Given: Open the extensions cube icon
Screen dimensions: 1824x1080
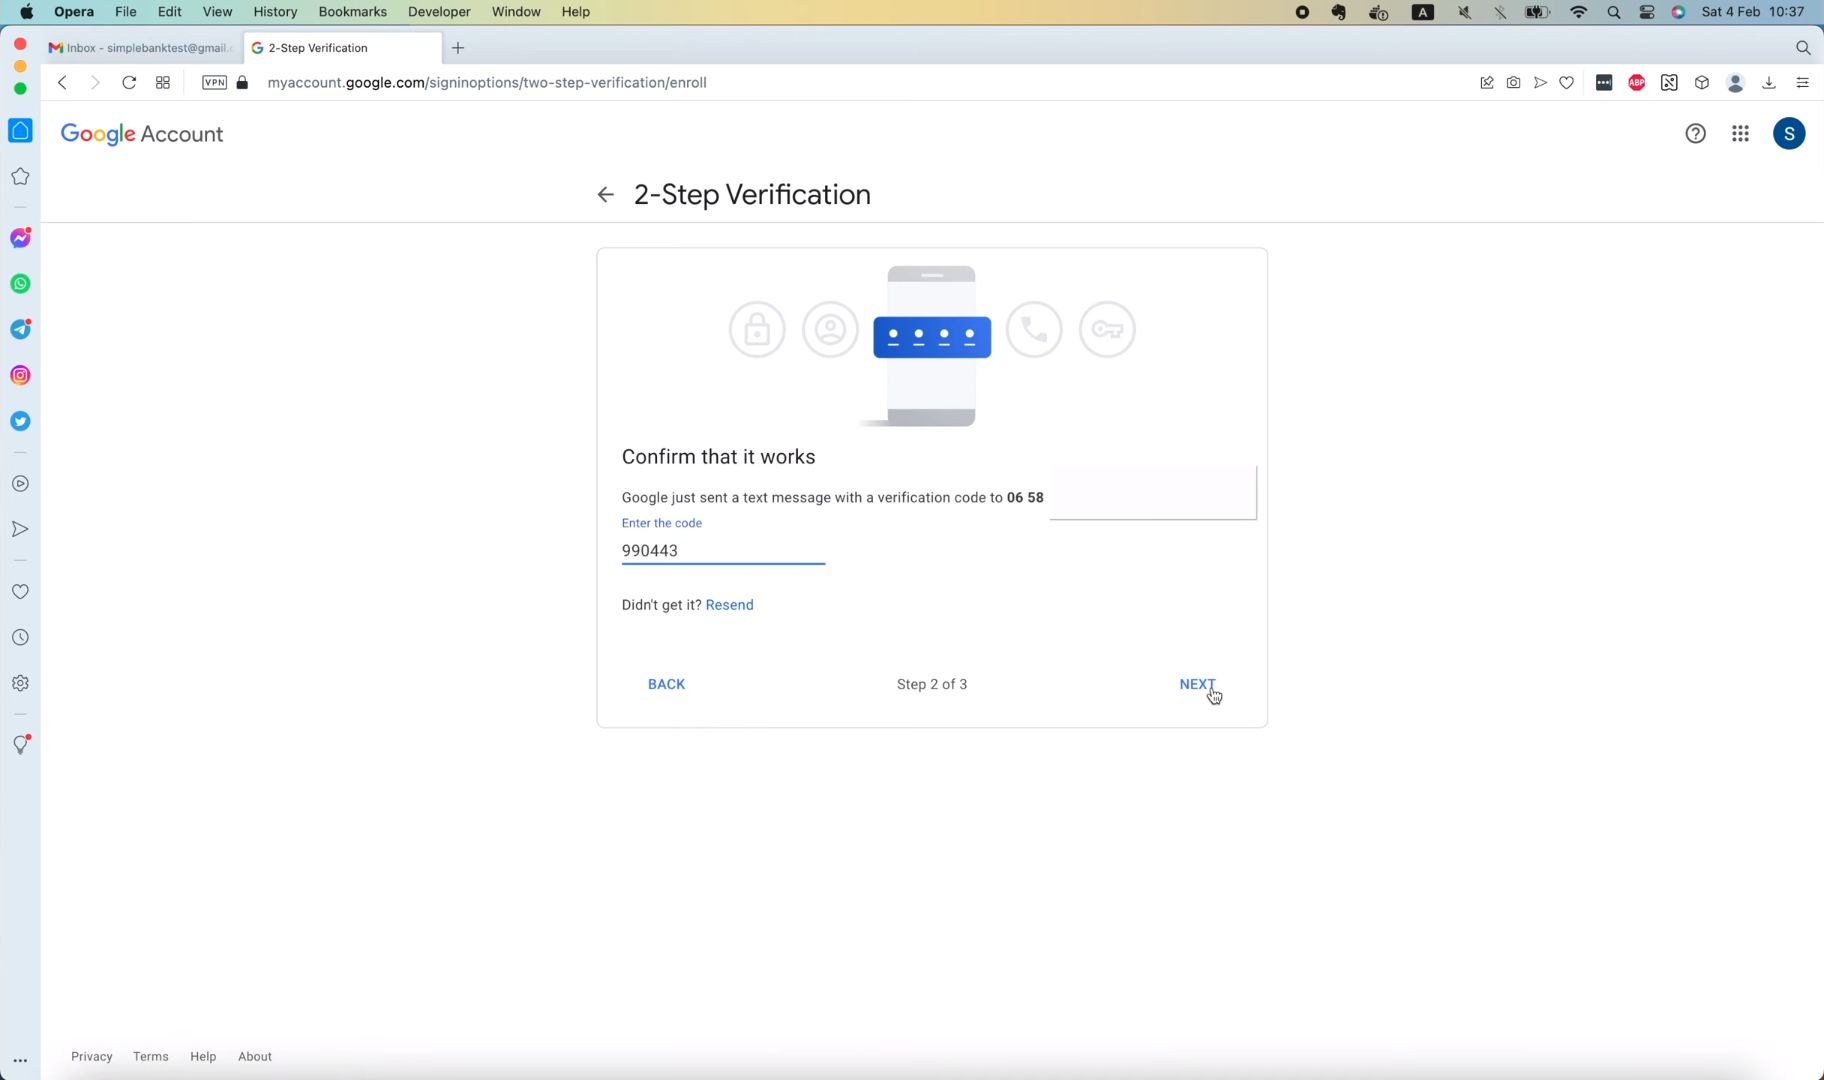Looking at the screenshot, I should pyautogui.click(x=1702, y=83).
